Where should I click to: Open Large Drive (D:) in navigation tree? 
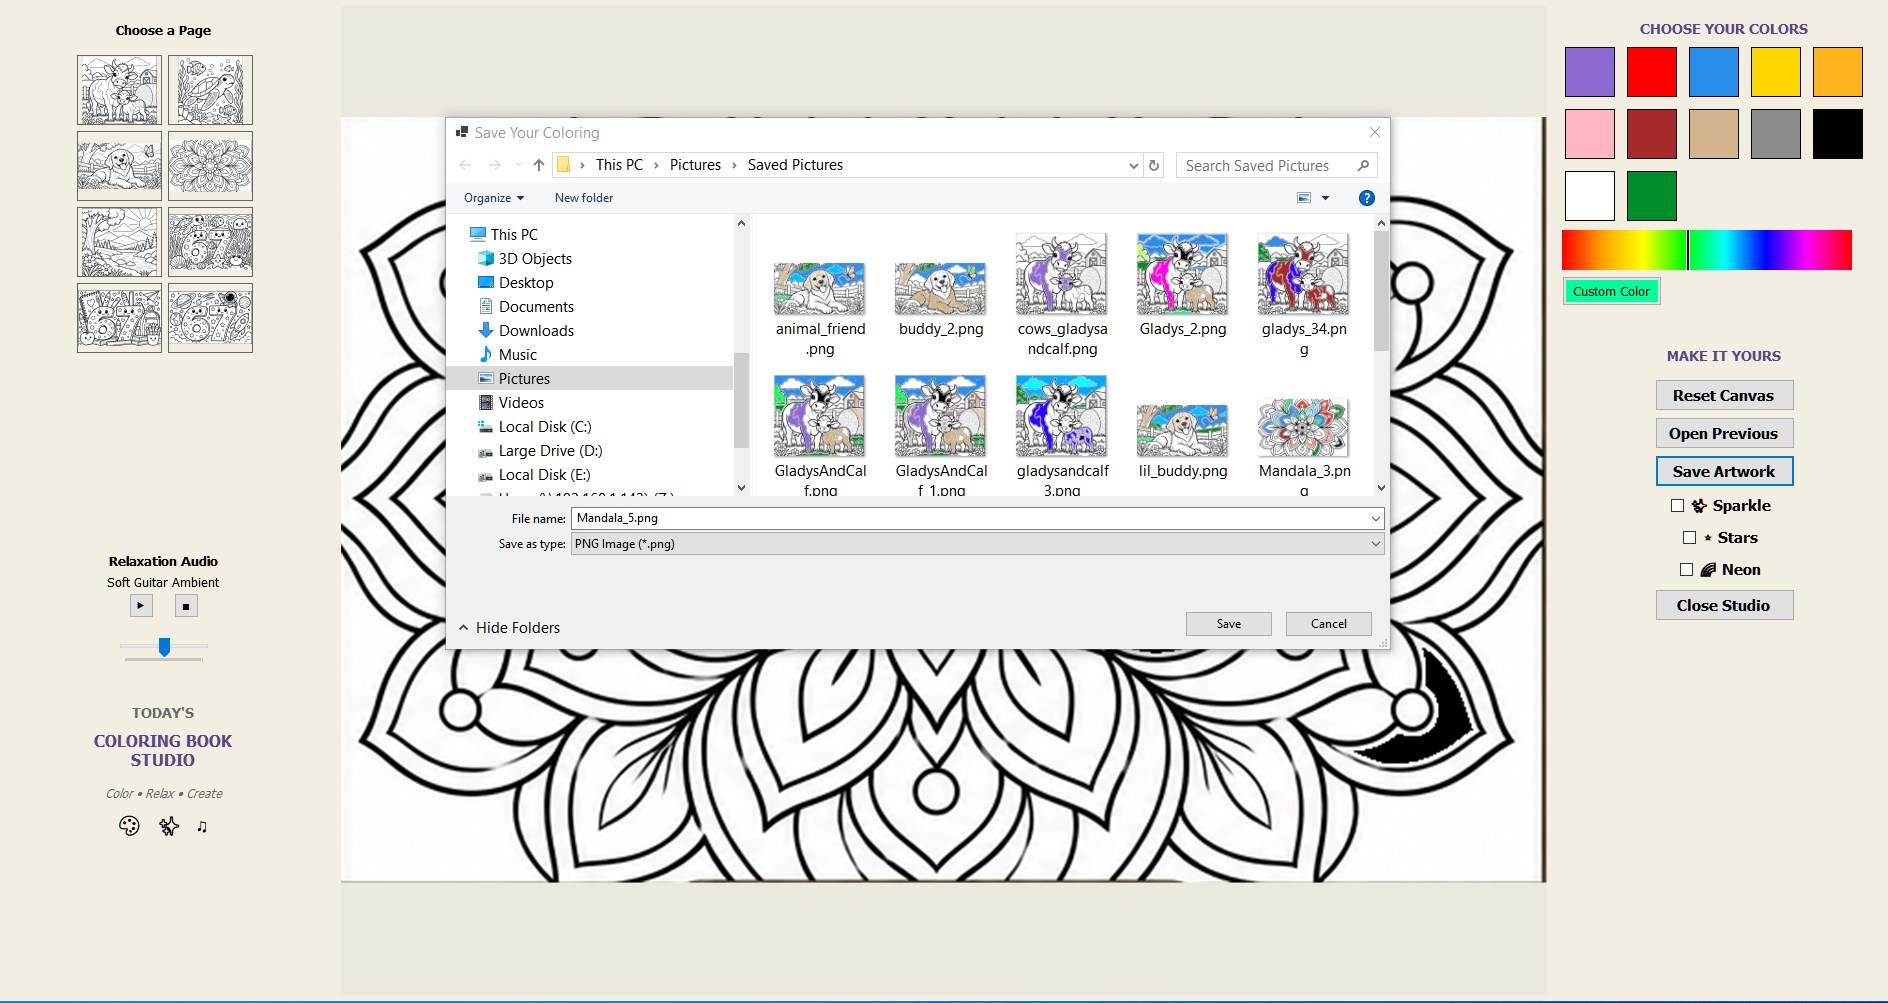550,451
